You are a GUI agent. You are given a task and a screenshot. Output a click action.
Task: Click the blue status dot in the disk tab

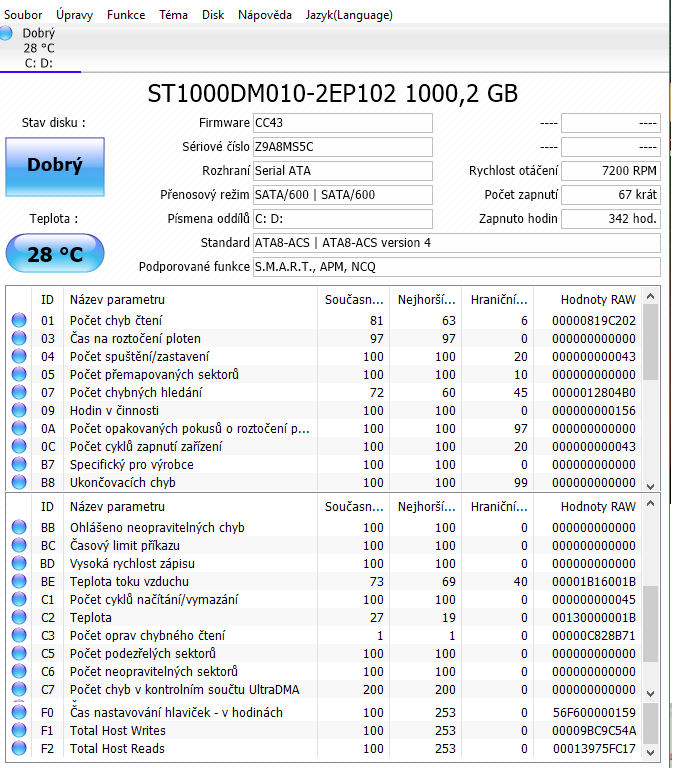click(x=6, y=33)
